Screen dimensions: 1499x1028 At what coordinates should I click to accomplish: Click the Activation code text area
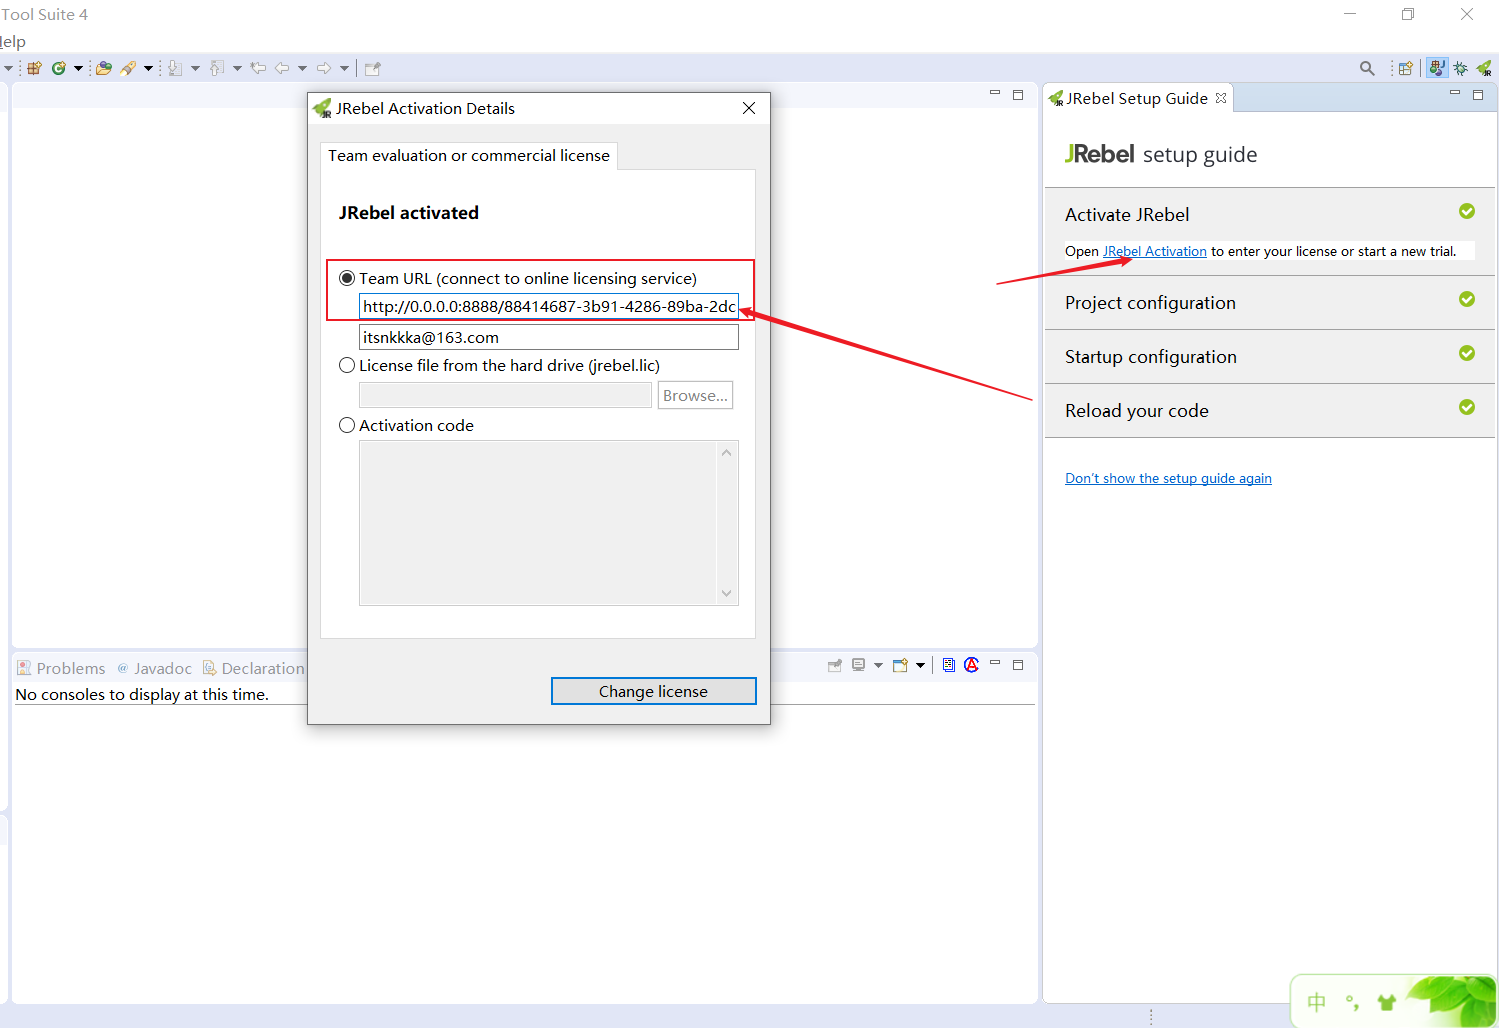click(538, 523)
